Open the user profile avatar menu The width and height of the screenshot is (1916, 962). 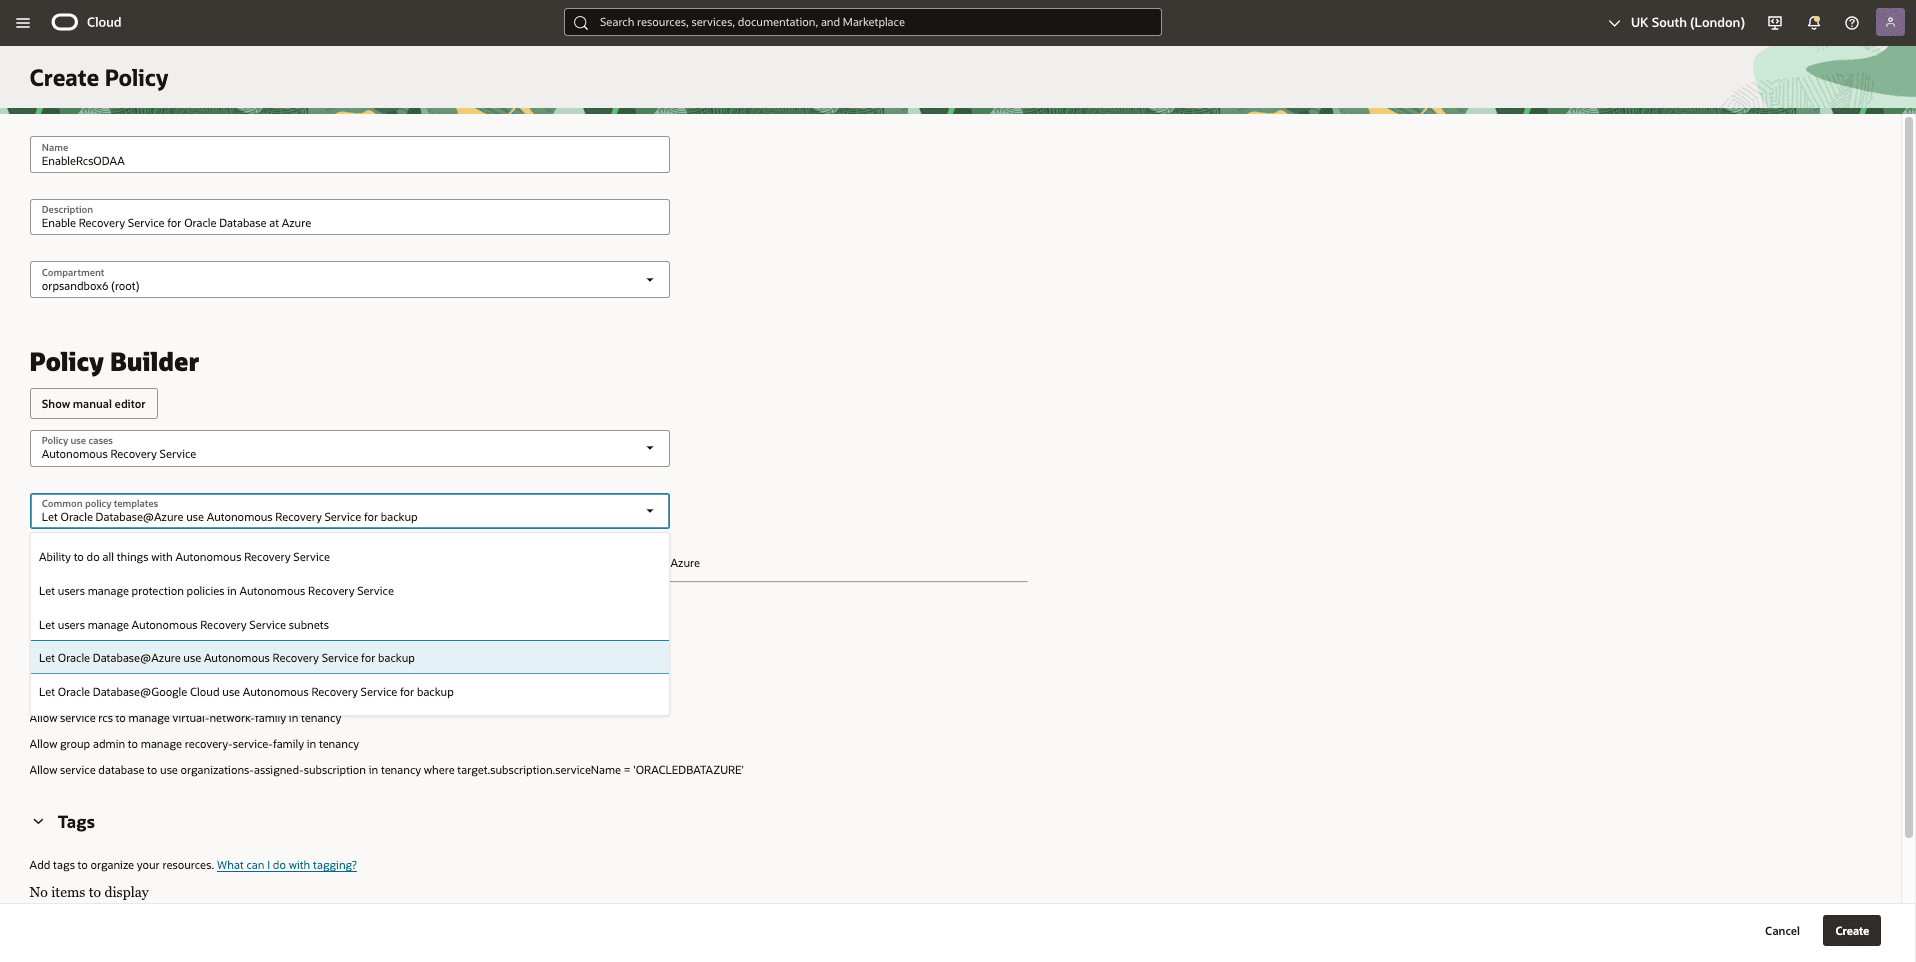click(1890, 21)
